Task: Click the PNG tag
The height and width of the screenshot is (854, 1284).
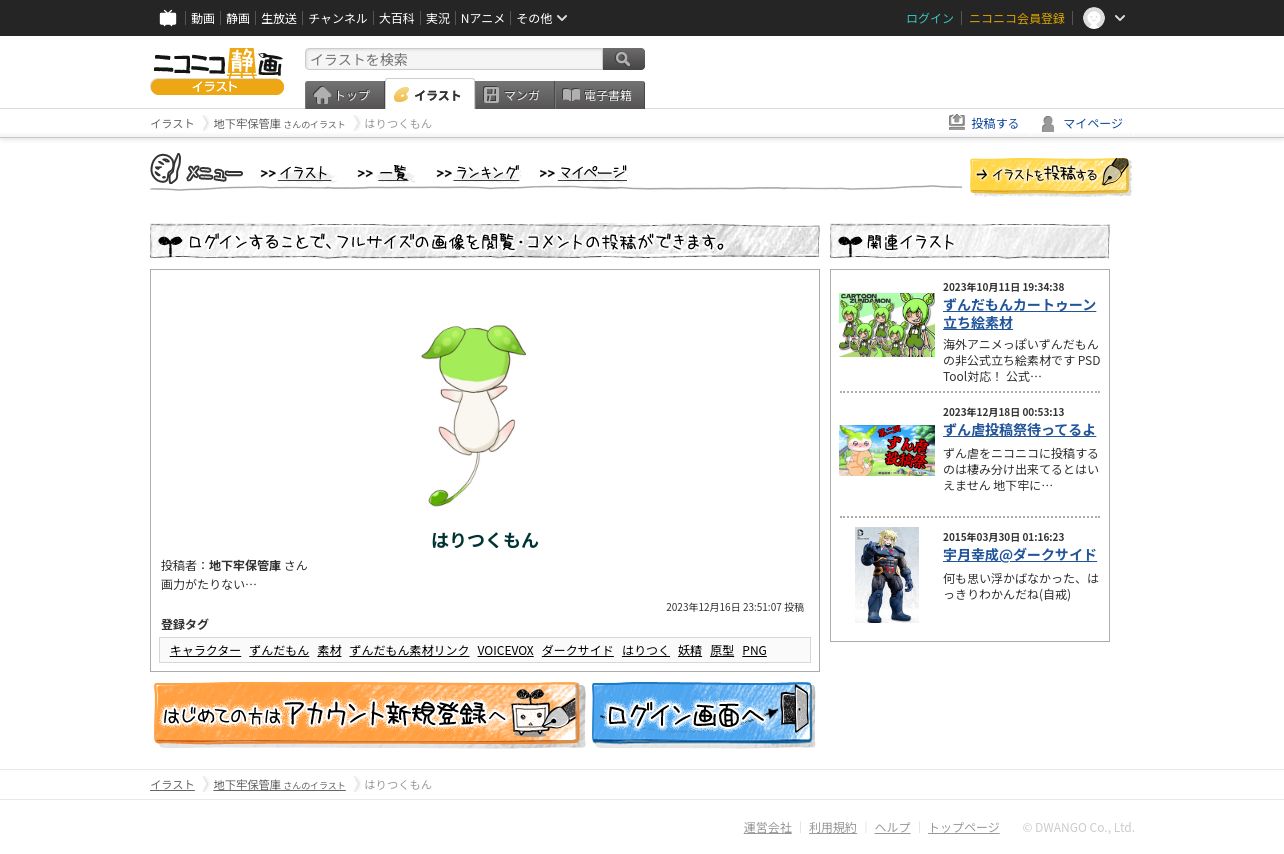Action: pos(754,650)
